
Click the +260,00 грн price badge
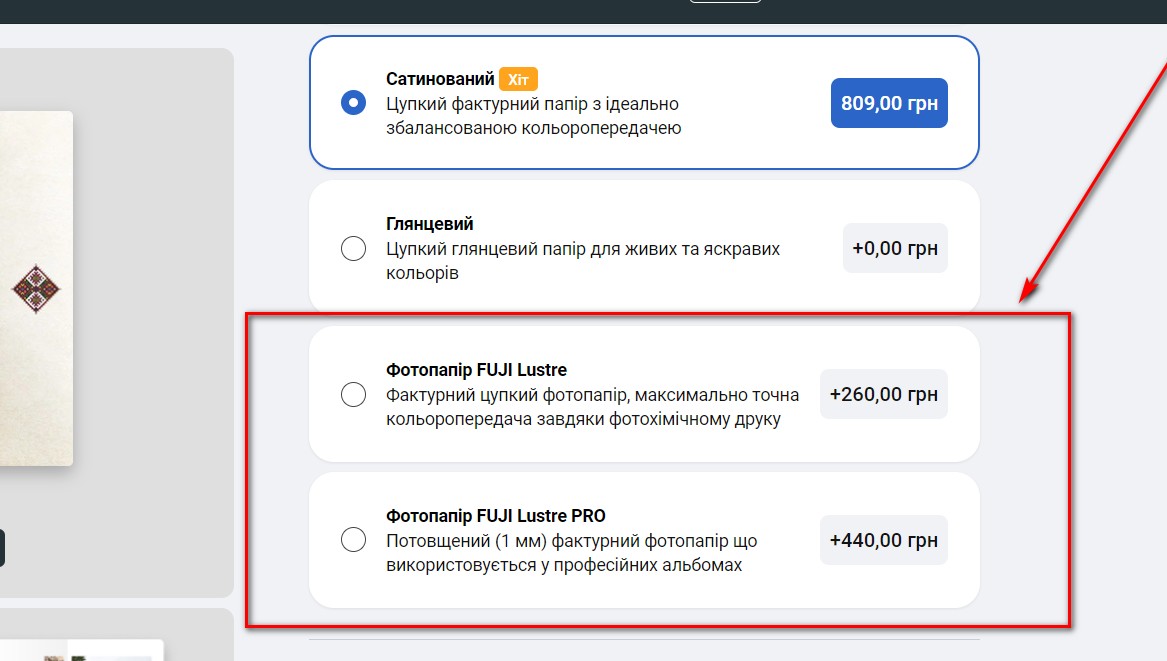(884, 394)
